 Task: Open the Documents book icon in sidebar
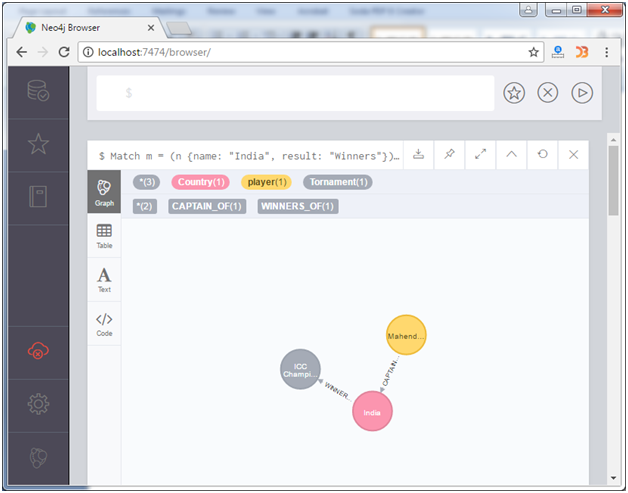pos(38,196)
